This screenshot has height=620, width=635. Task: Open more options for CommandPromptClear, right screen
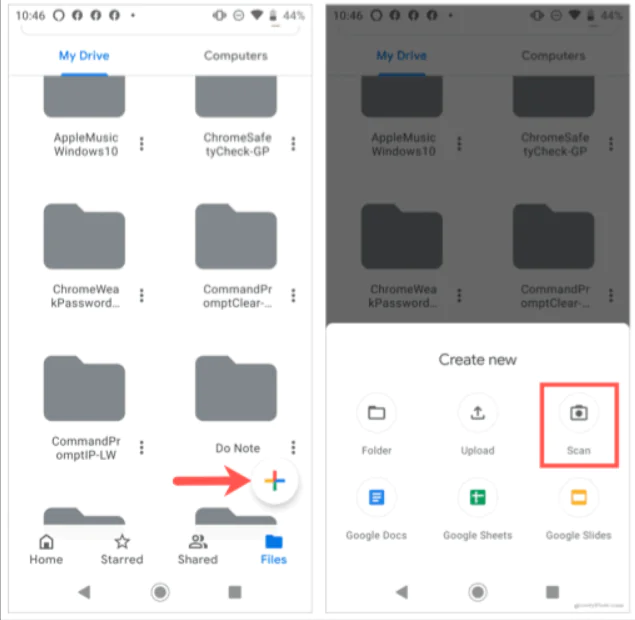[x=611, y=296]
